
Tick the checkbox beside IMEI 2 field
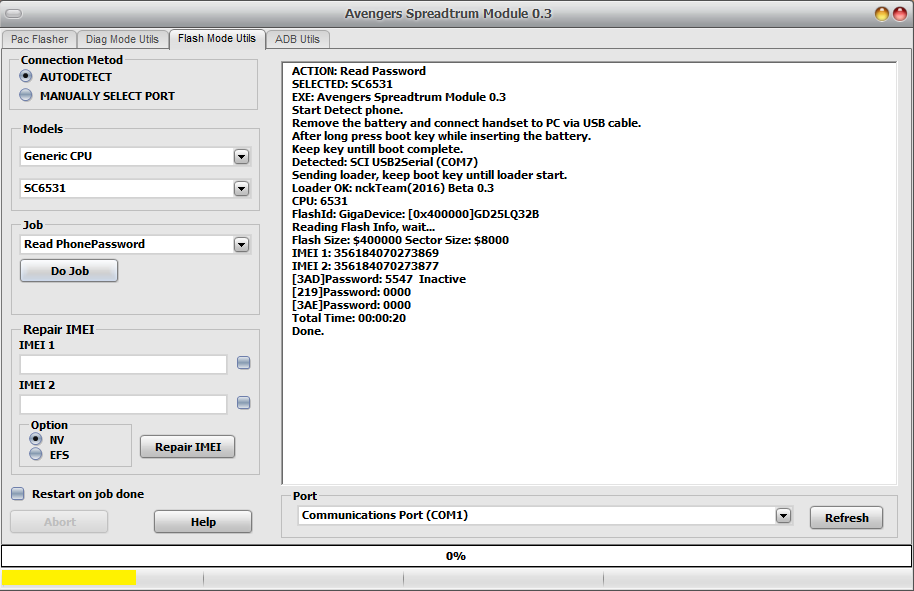(244, 403)
